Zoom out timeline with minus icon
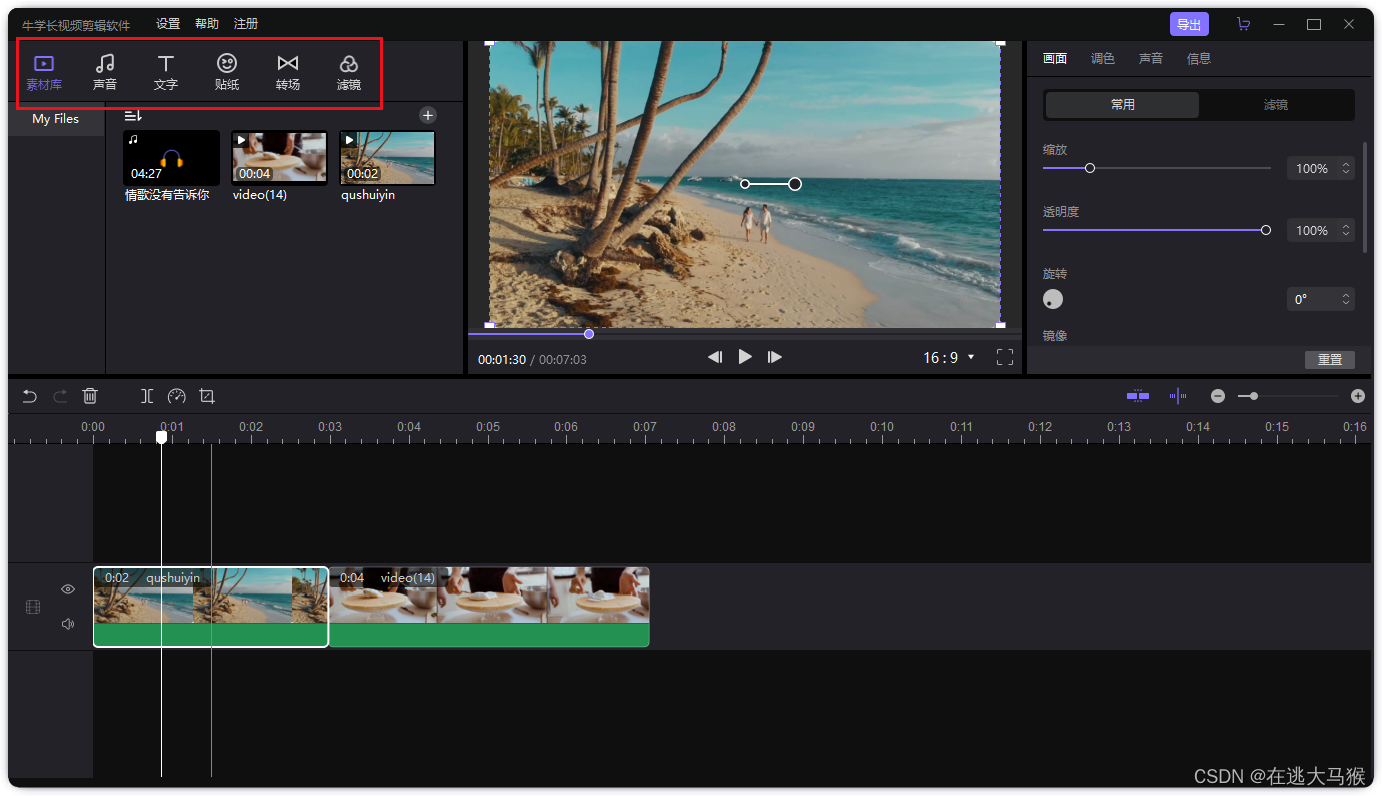This screenshot has height=796, width=1382. [x=1218, y=396]
